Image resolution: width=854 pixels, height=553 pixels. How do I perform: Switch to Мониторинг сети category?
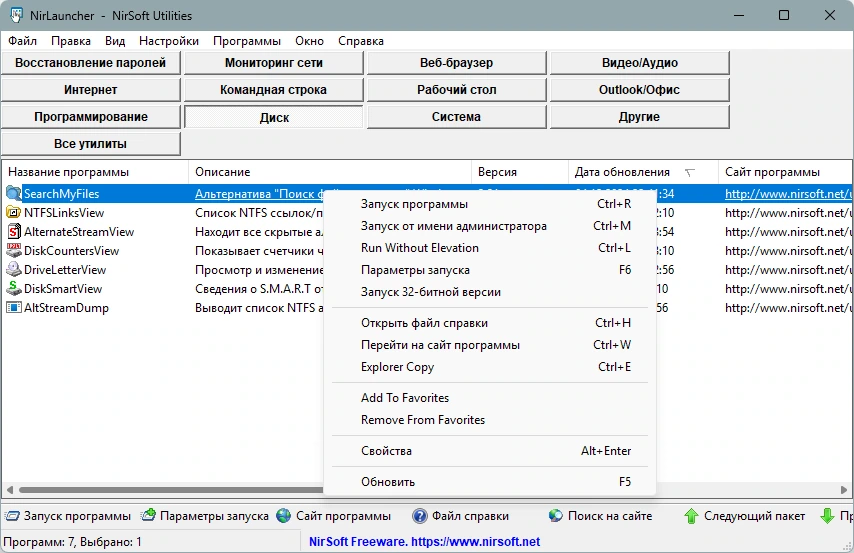(x=273, y=63)
